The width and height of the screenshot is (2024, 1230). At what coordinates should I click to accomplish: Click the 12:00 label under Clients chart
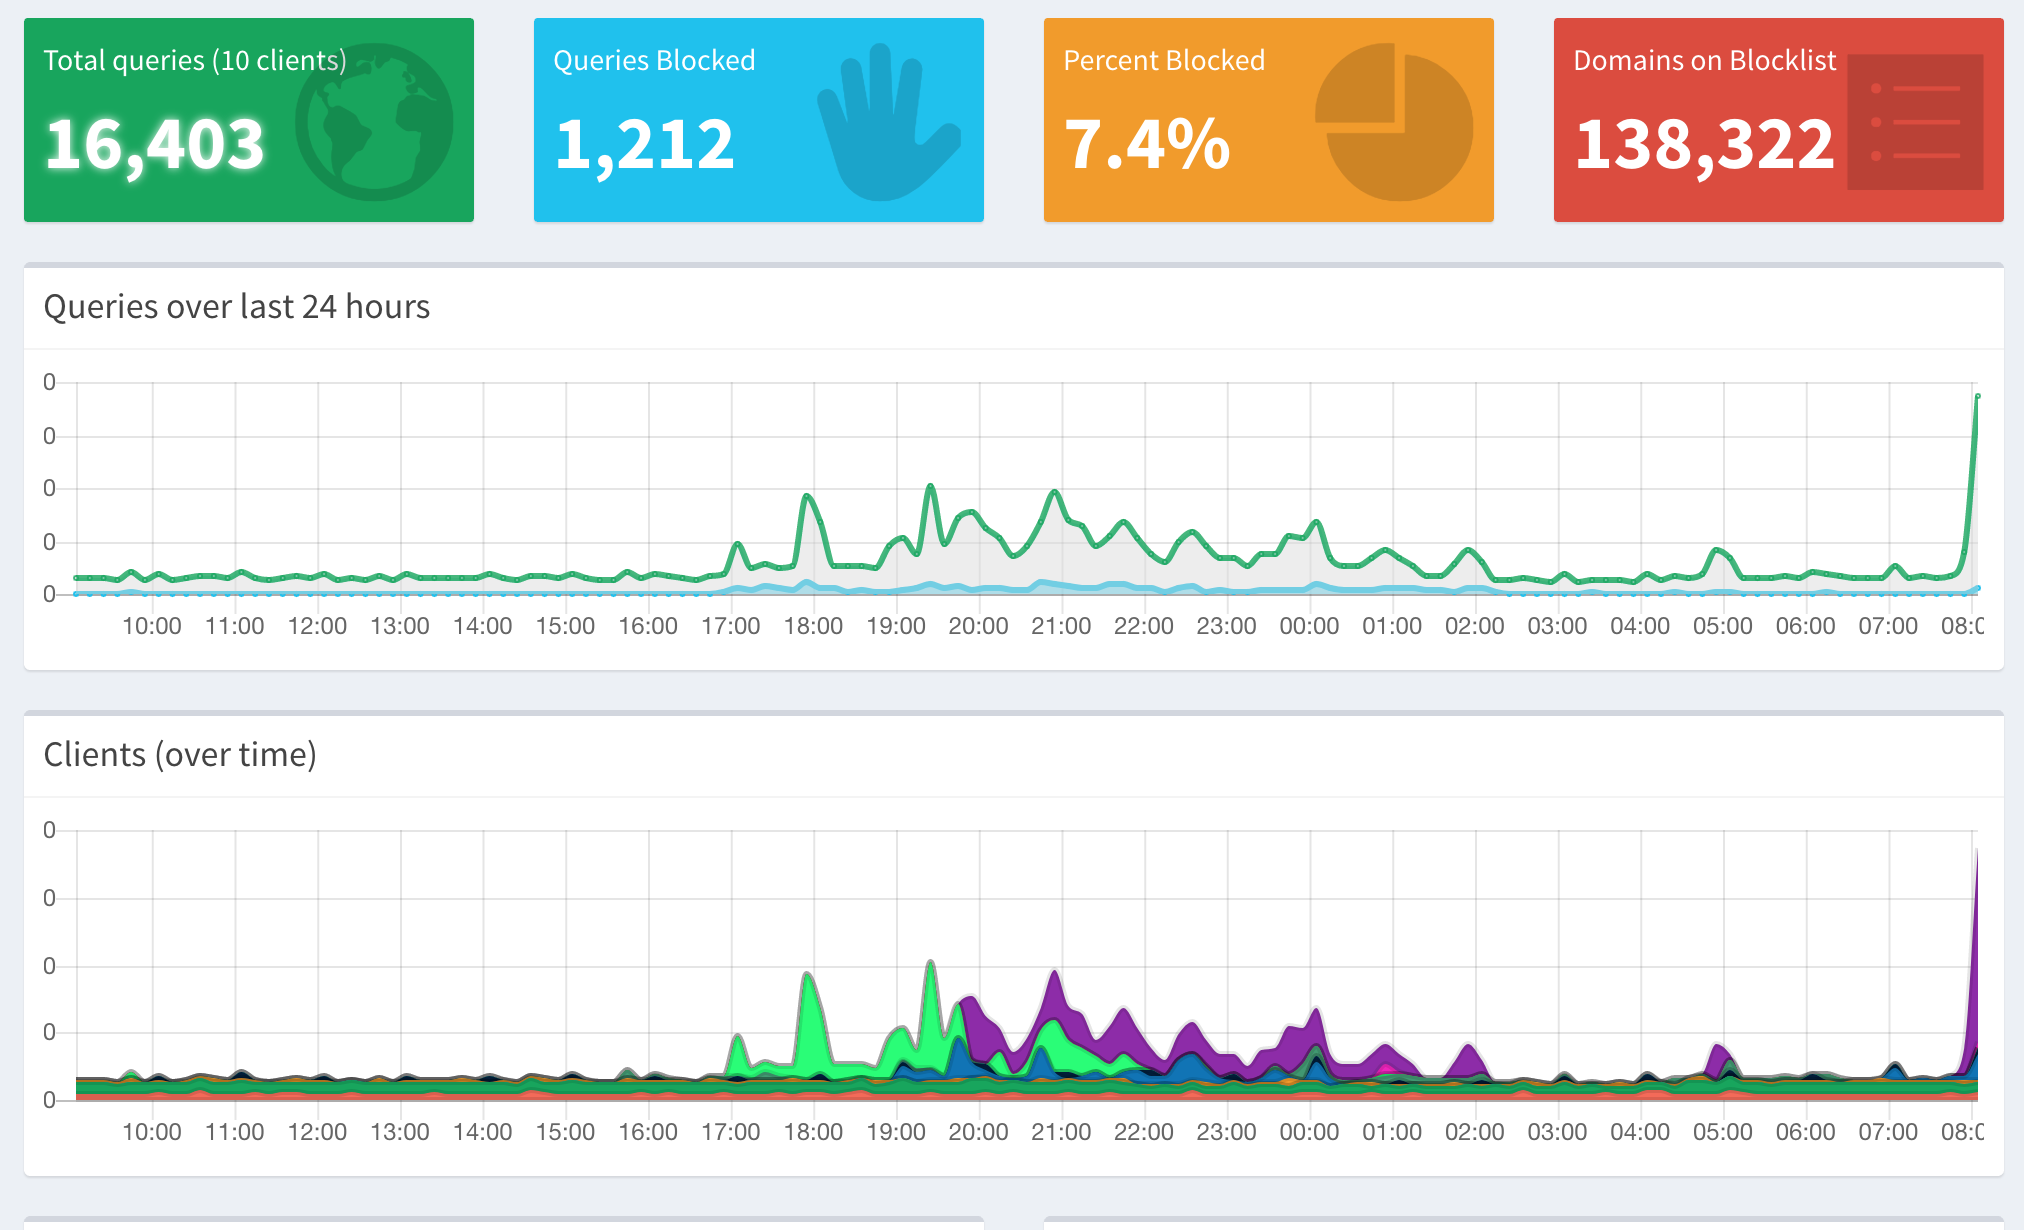coord(317,1132)
